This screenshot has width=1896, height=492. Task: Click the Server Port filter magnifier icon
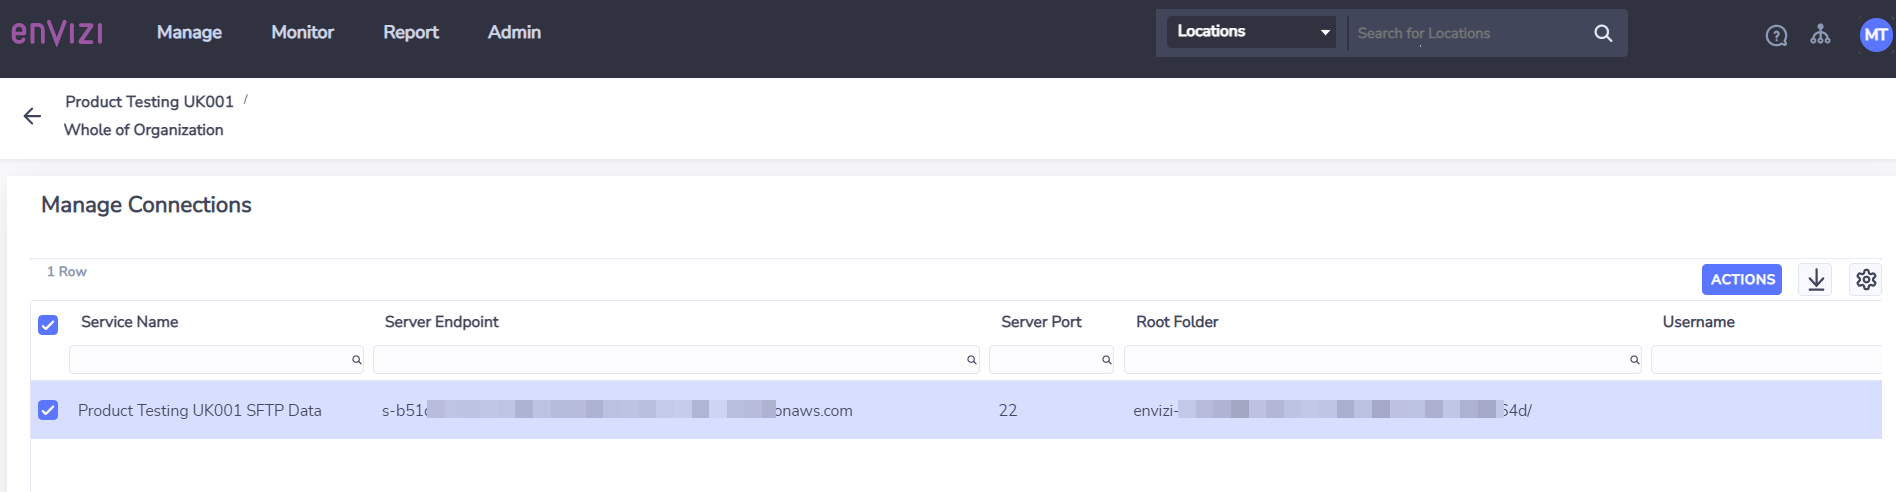pos(1106,360)
